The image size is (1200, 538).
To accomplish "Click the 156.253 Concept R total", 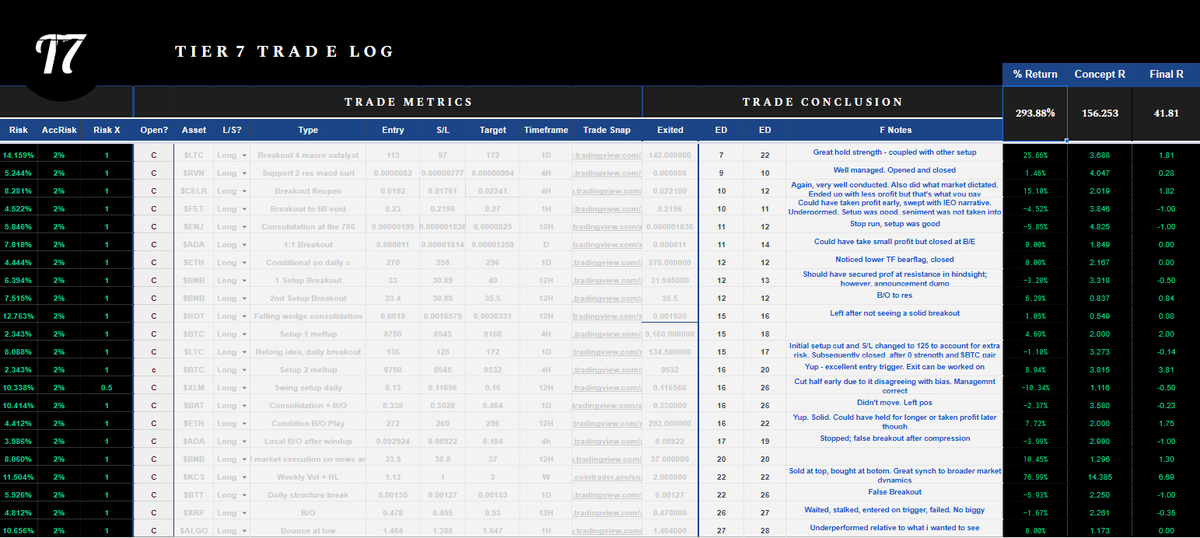I will click(1100, 113).
